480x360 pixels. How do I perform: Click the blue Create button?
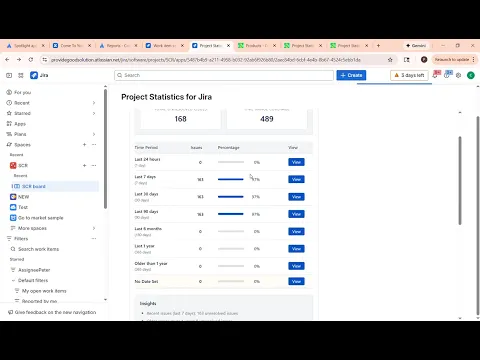coord(351,75)
